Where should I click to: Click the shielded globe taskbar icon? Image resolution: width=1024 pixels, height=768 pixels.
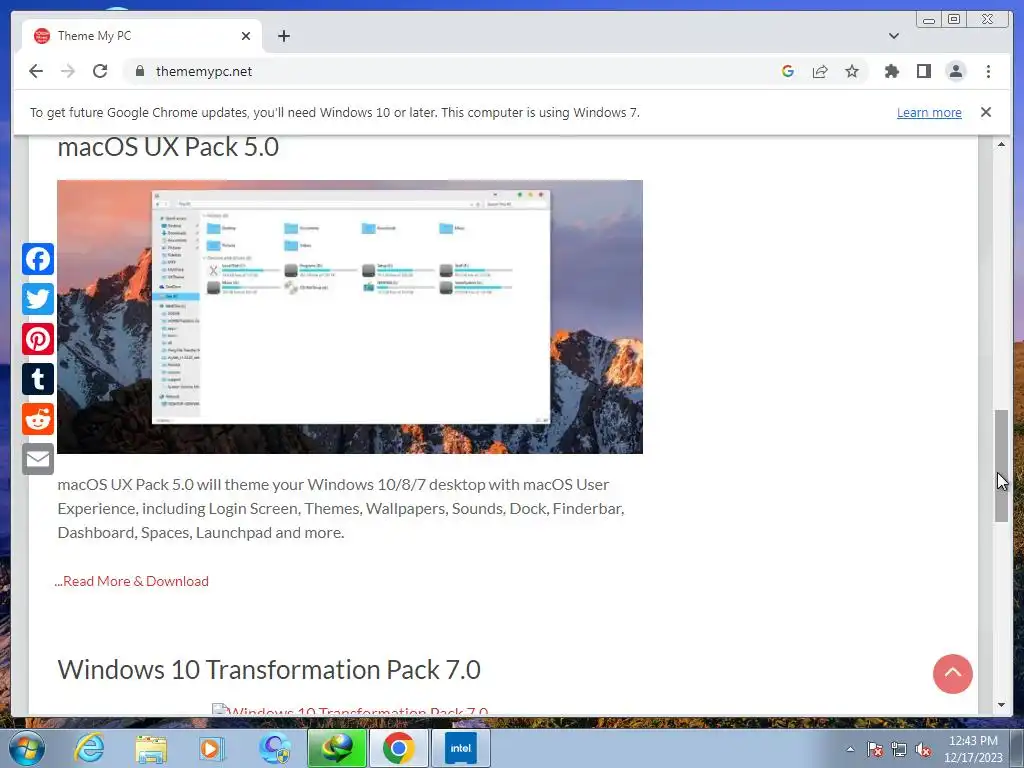pyautogui.click(x=274, y=748)
